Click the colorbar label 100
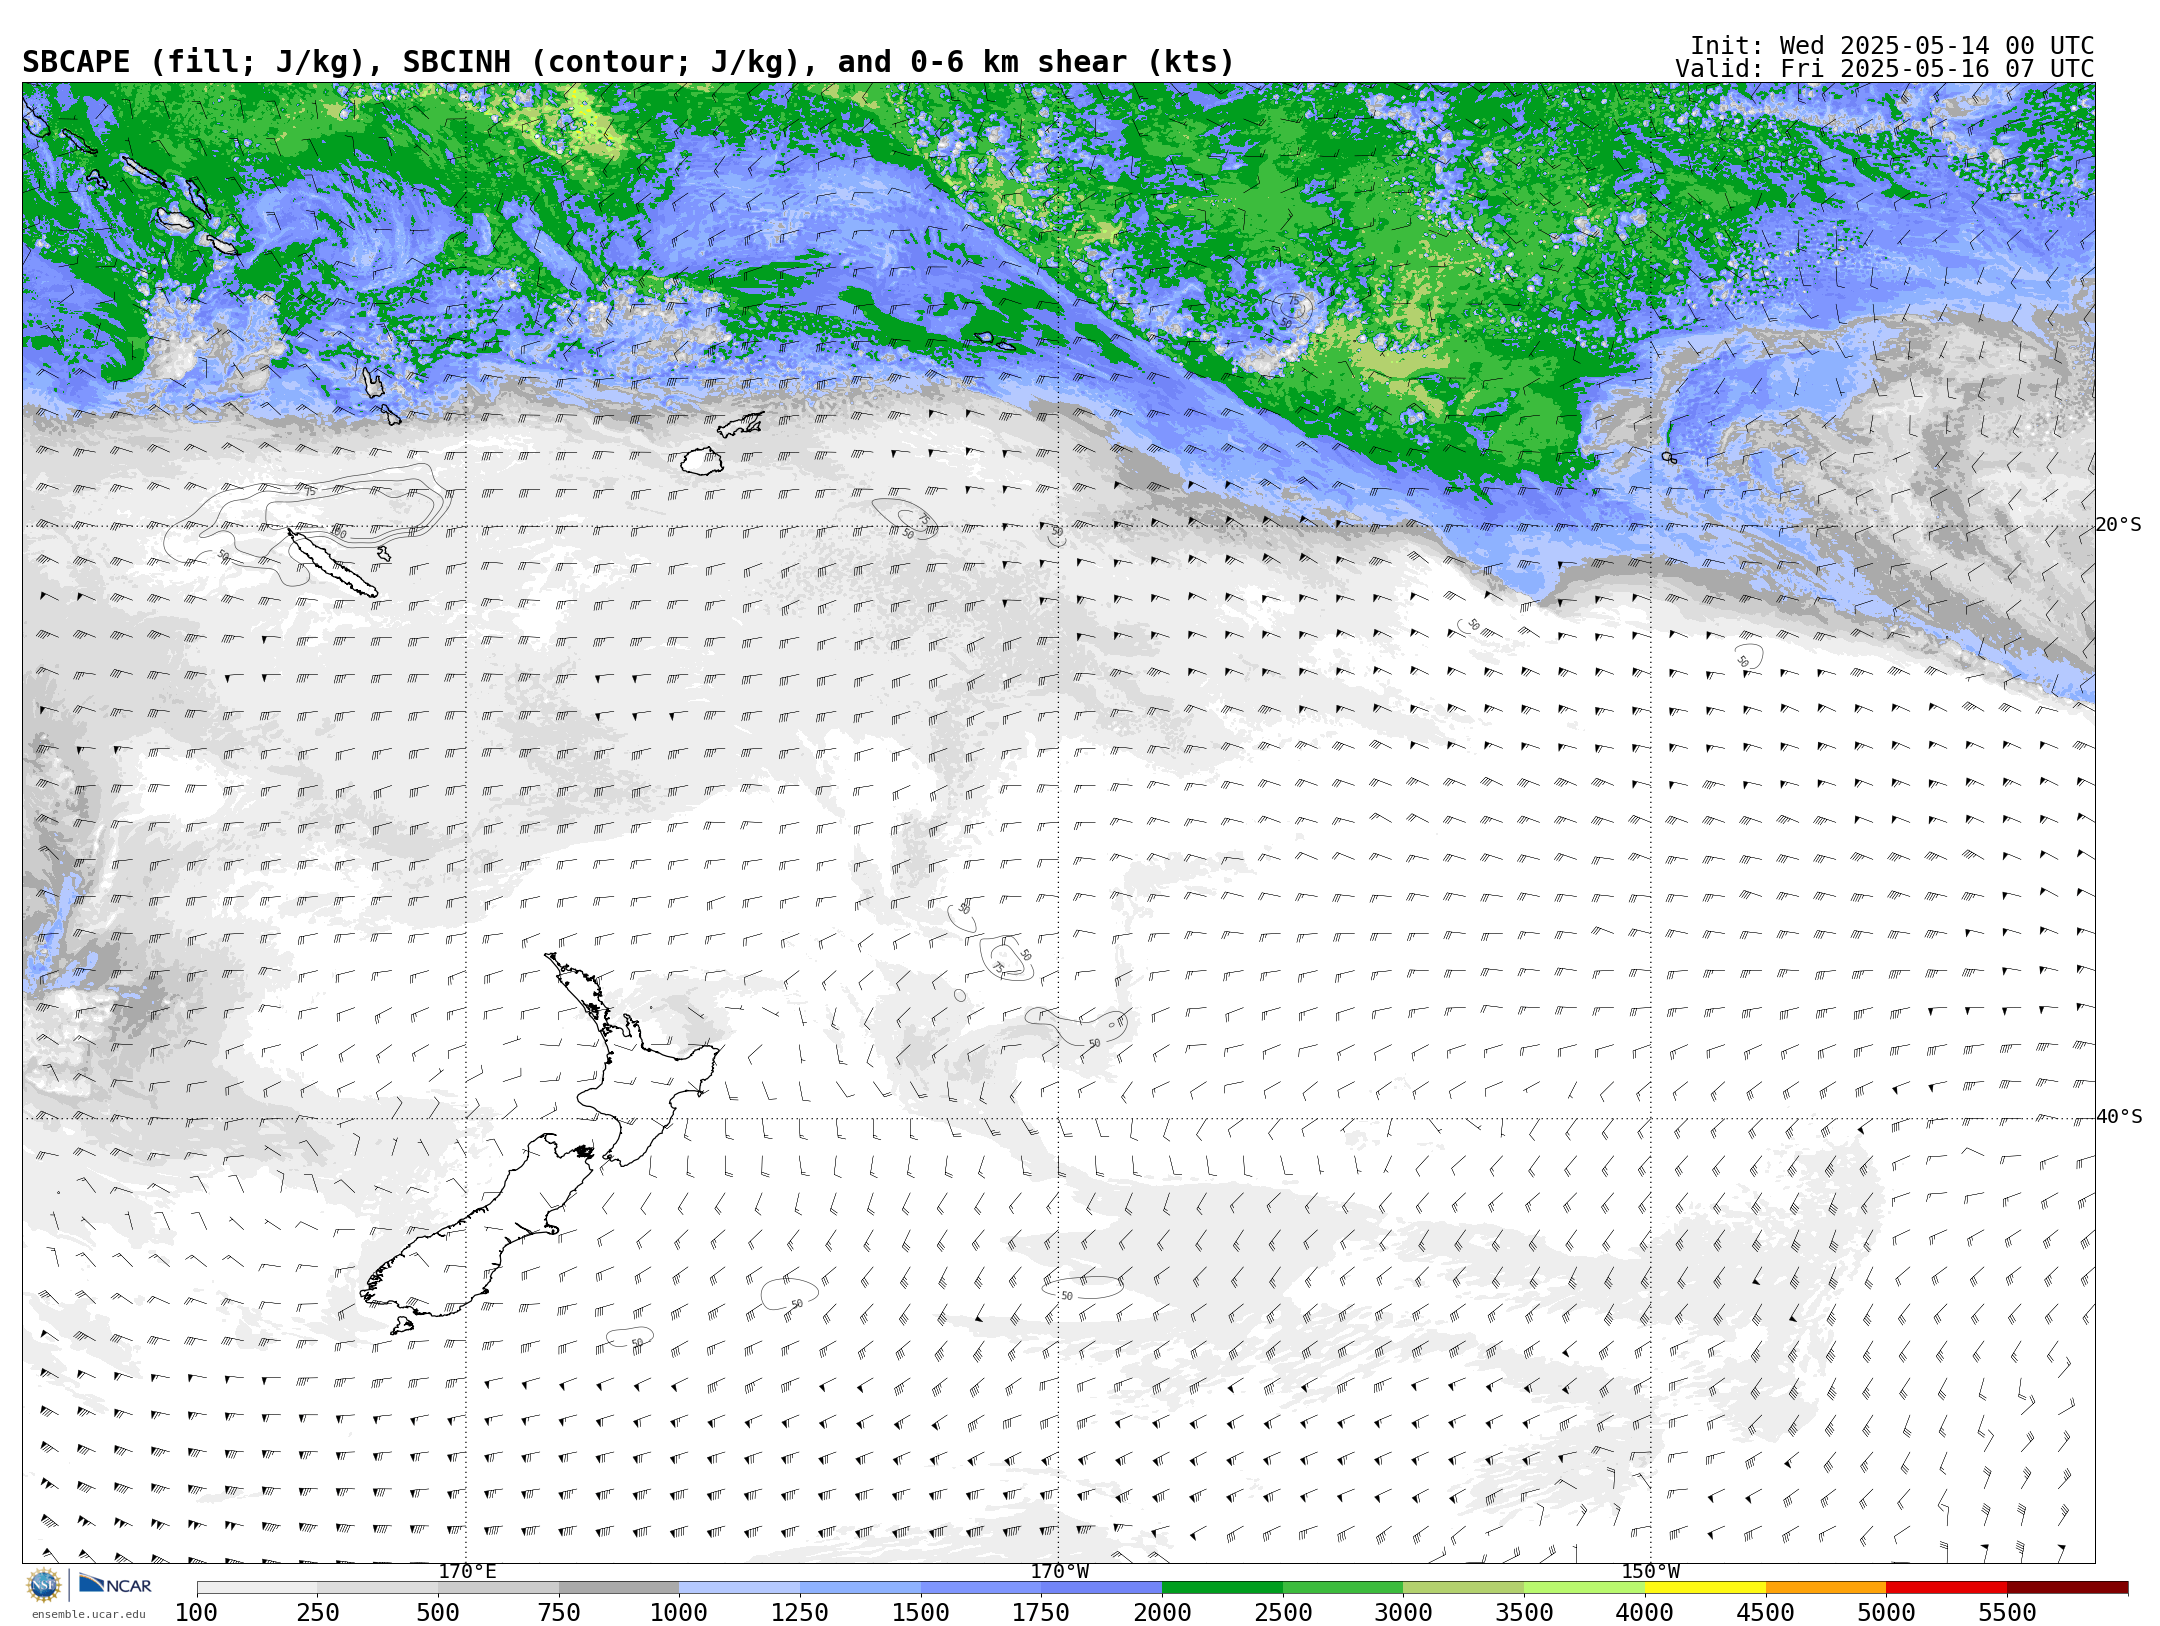 (x=196, y=1612)
